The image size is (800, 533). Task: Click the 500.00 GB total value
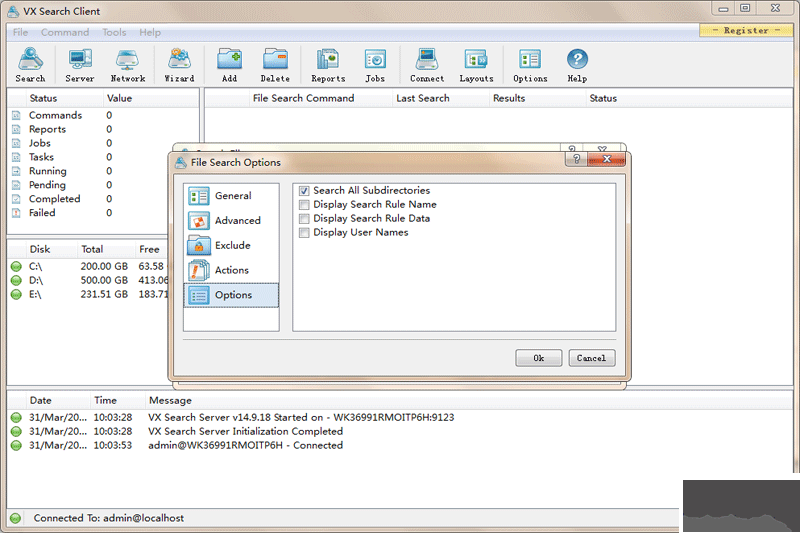click(x=104, y=280)
